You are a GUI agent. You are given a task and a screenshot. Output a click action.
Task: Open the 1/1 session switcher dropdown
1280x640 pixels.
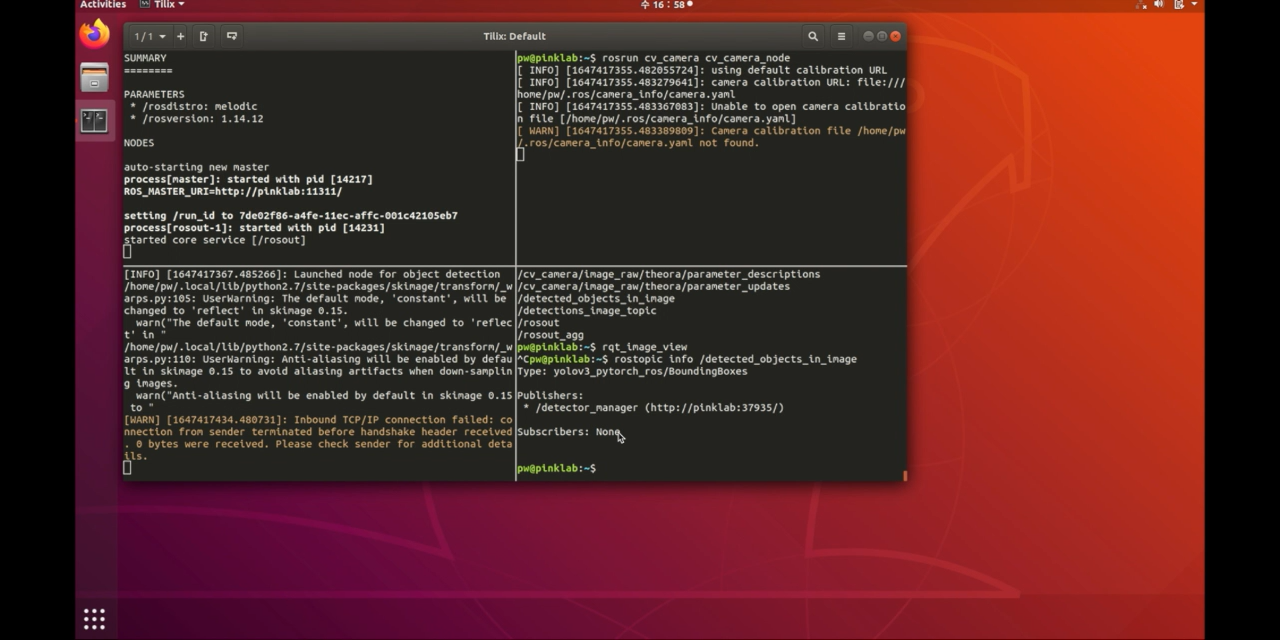(150, 36)
